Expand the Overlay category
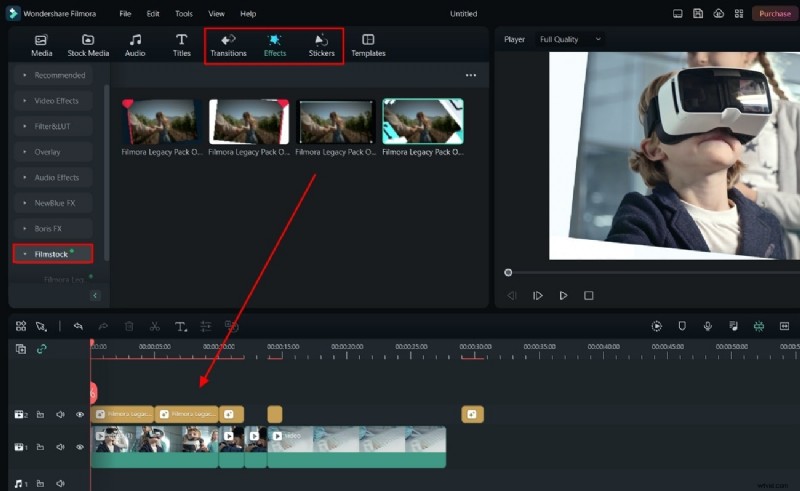 54,152
